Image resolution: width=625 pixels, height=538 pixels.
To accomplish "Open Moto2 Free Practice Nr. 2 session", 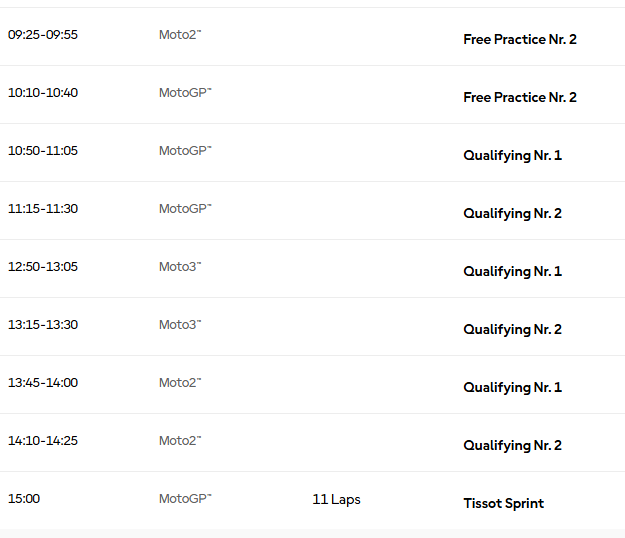I will (x=520, y=39).
